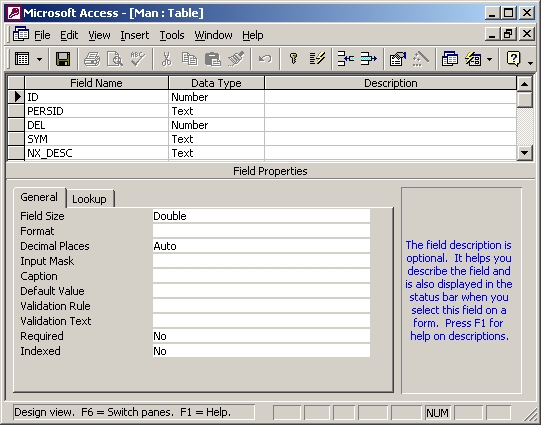Select the PERSID field name cell

[x=97, y=111]
